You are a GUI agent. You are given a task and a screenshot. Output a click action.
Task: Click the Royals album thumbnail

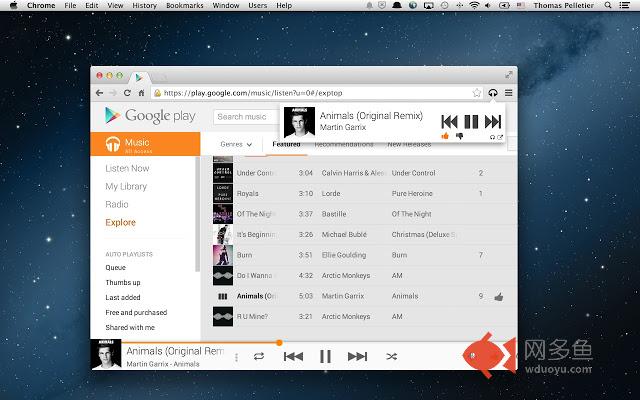pyautogui.click(x=223, y=193)
